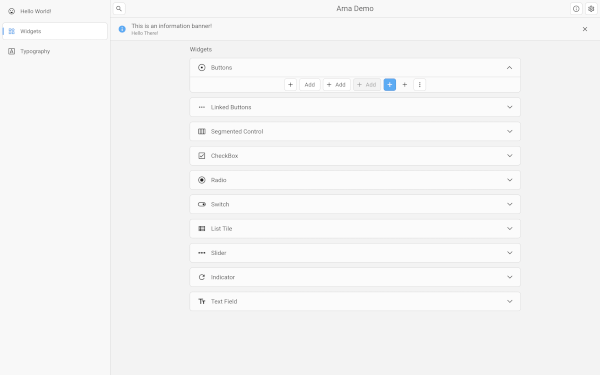The image size is (600, 375).
Task: Click the Widgets page heading text
Action: click(201, 49)
